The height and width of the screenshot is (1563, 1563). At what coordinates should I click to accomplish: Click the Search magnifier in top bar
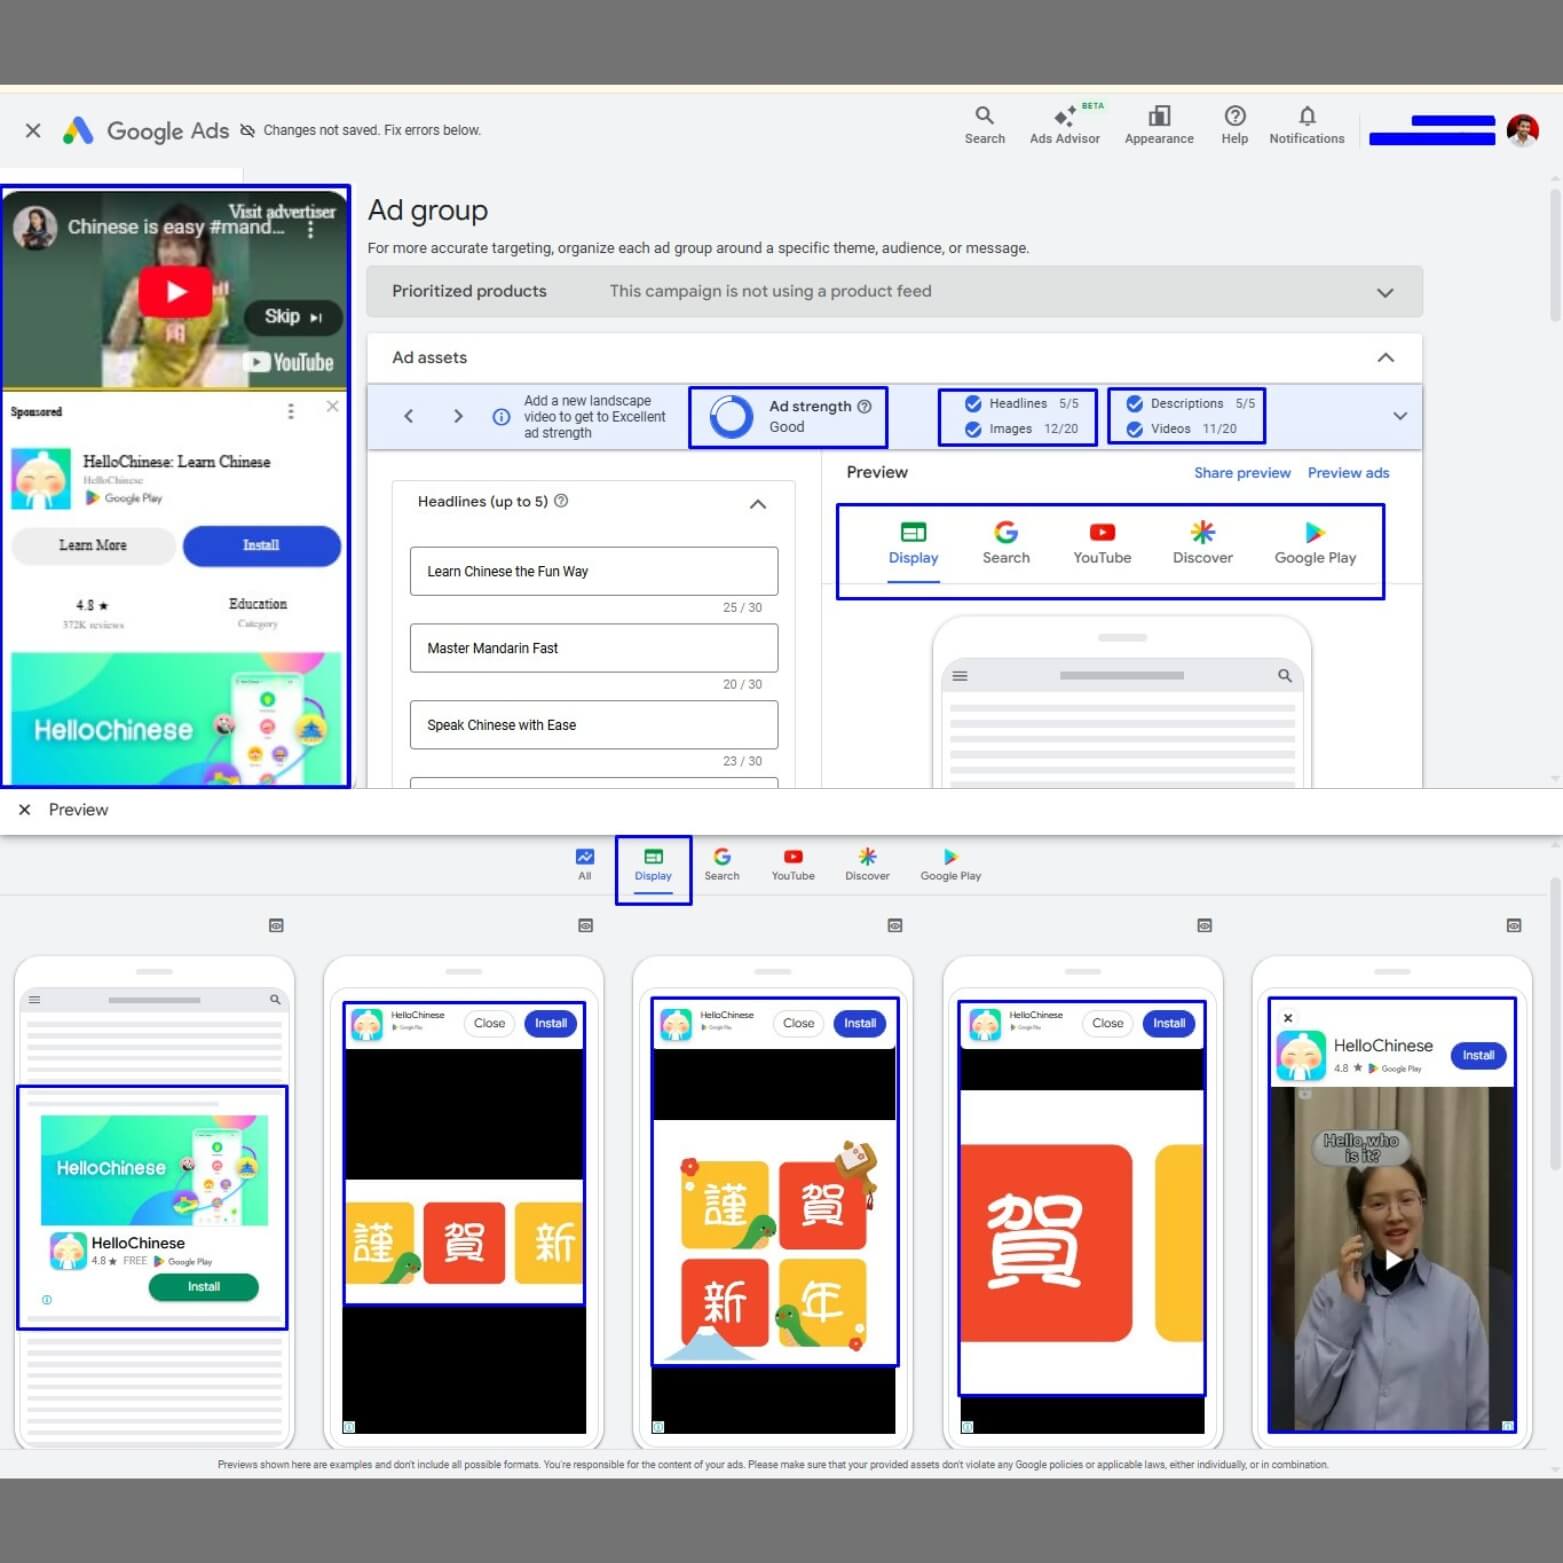pyautogui.click(x=984, y=116)
